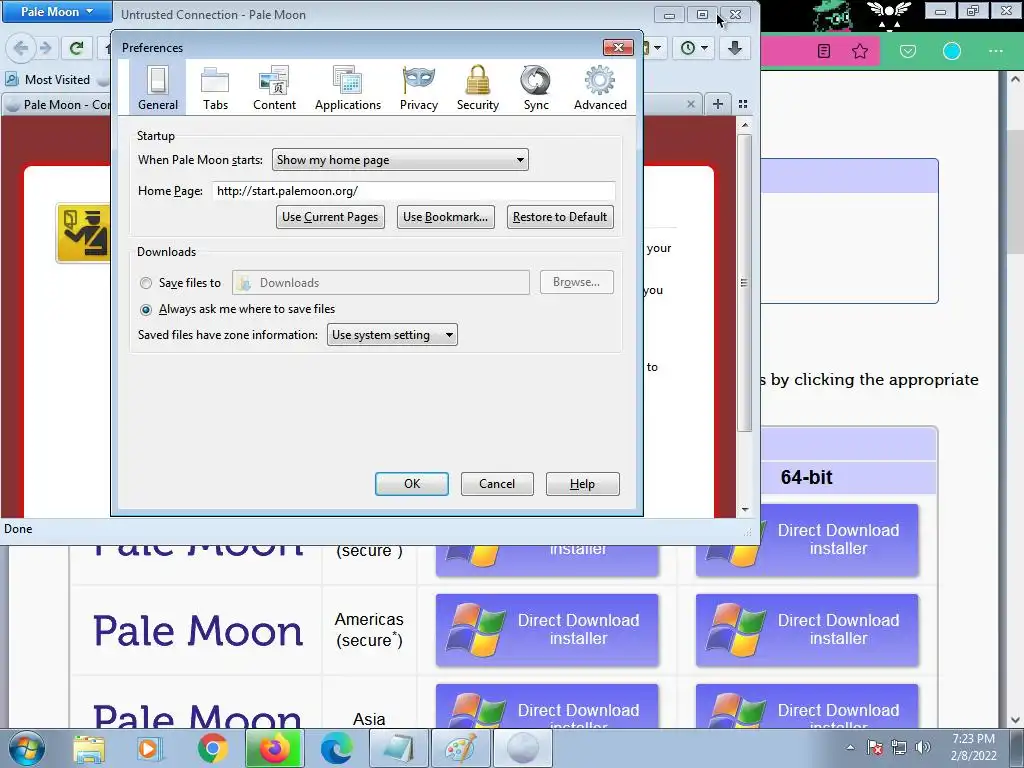The height and width of the screenshot is (768, 1024).
Task: Select the Pale Moon browser tab
Action: 57,104
